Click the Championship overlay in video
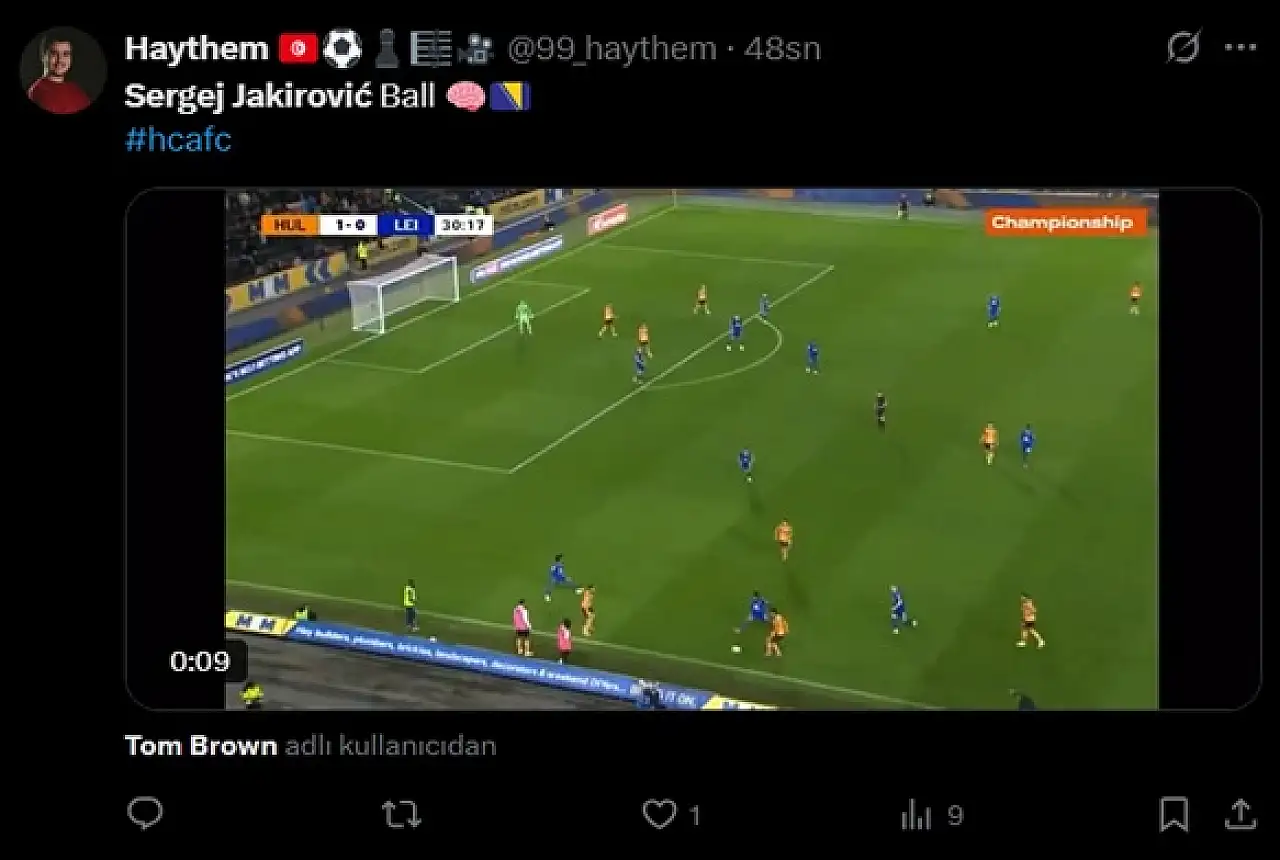The height and width of the screenshot is (860, 1280). (1065, 222)
